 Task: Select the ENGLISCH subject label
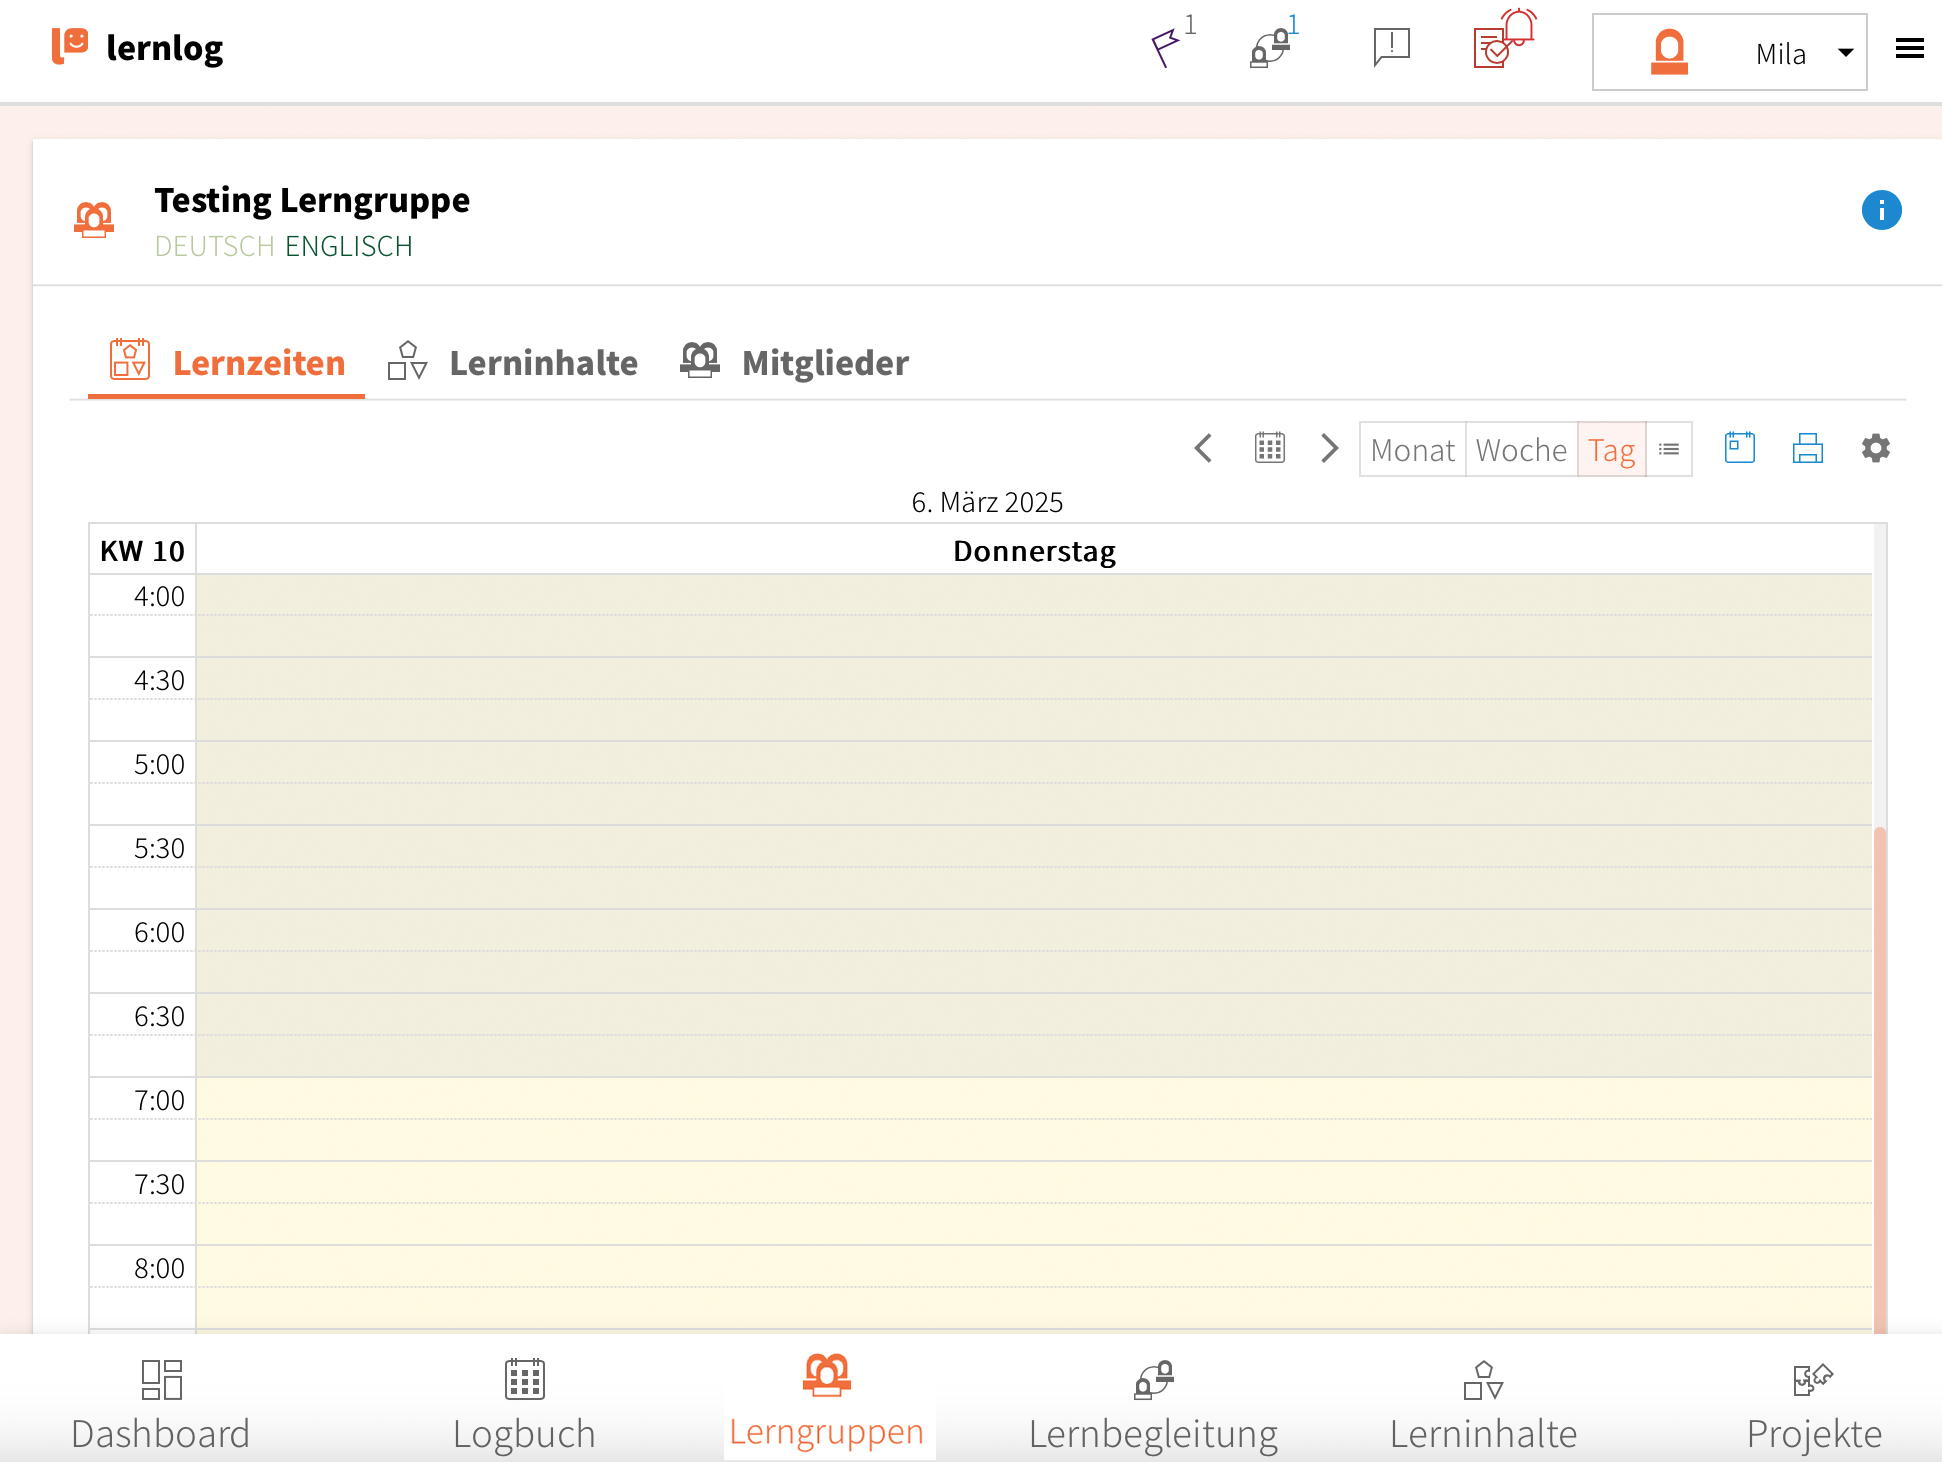(349, 246)
